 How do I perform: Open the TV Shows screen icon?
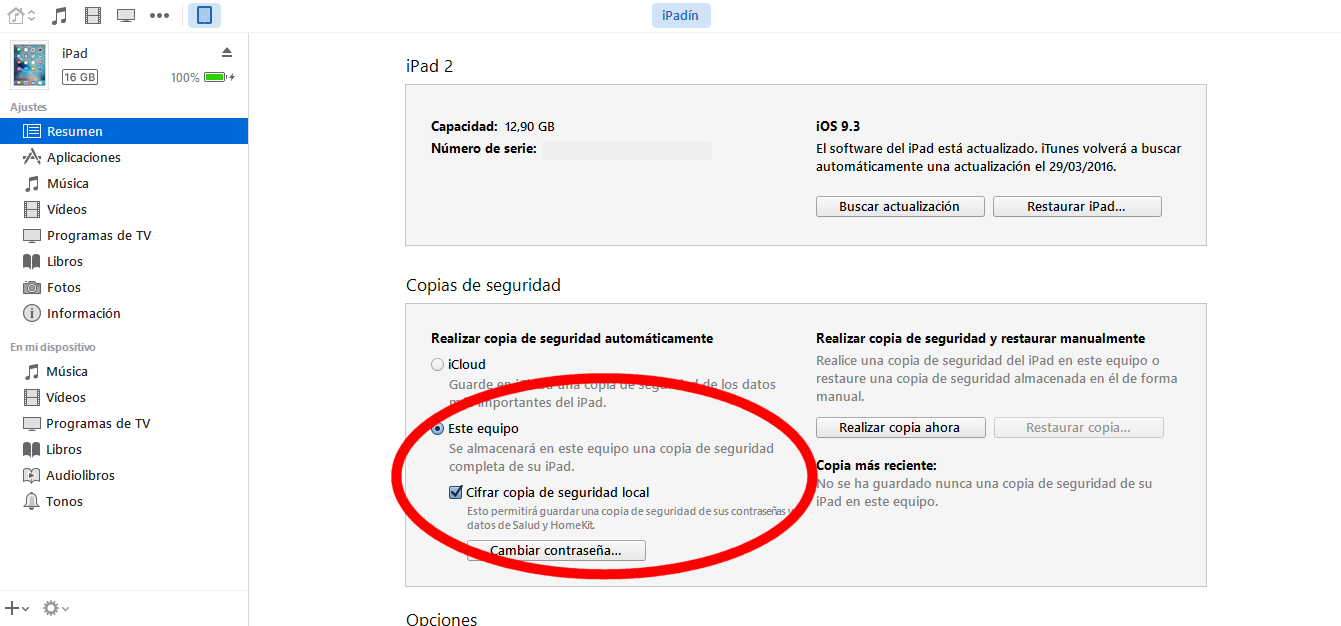tap(126, 15)
